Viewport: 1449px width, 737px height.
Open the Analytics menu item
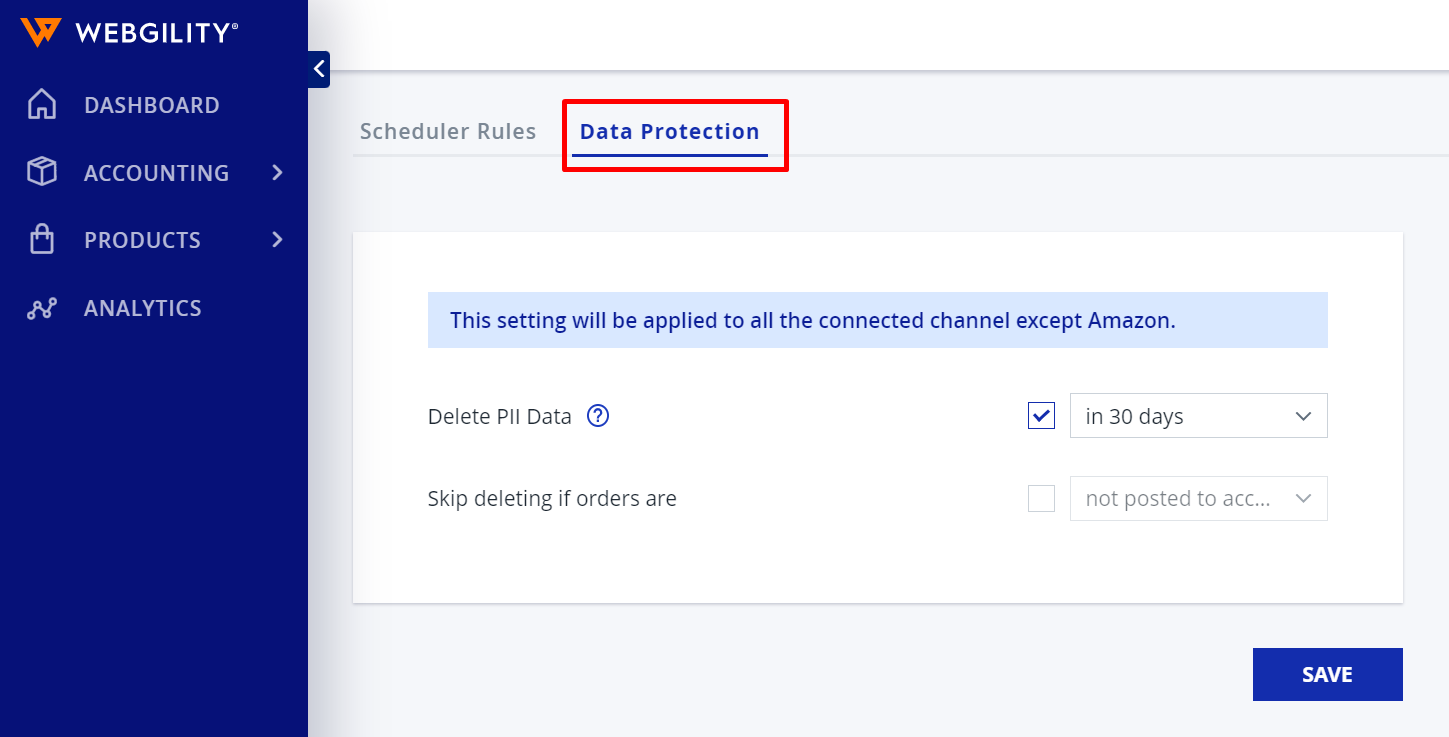coord(143,308)
